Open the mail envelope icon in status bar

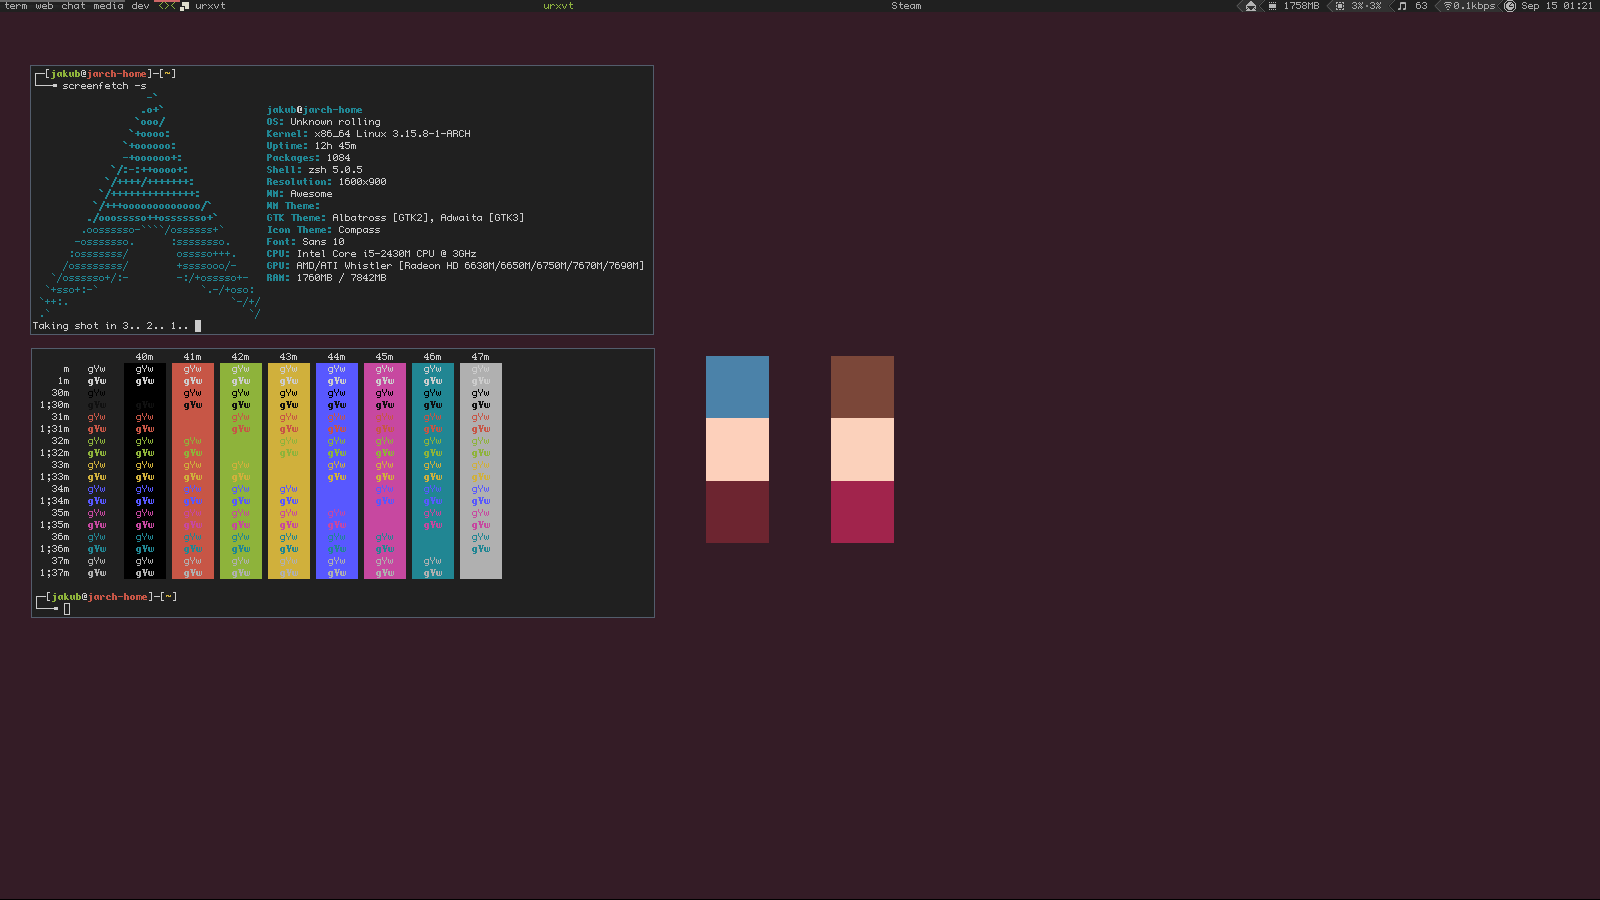click(x=1250, y=6)
